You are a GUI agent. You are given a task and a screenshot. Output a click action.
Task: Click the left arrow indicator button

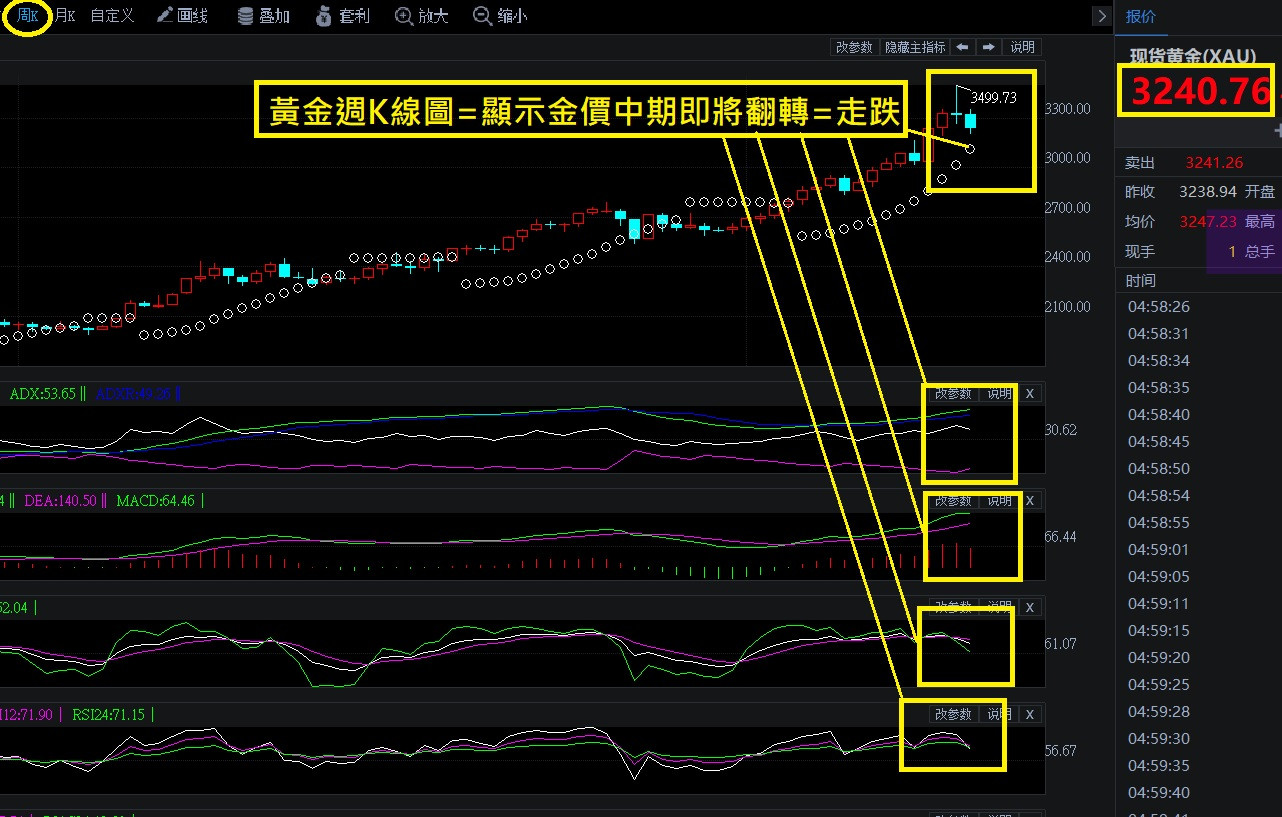tap(961, 47)
